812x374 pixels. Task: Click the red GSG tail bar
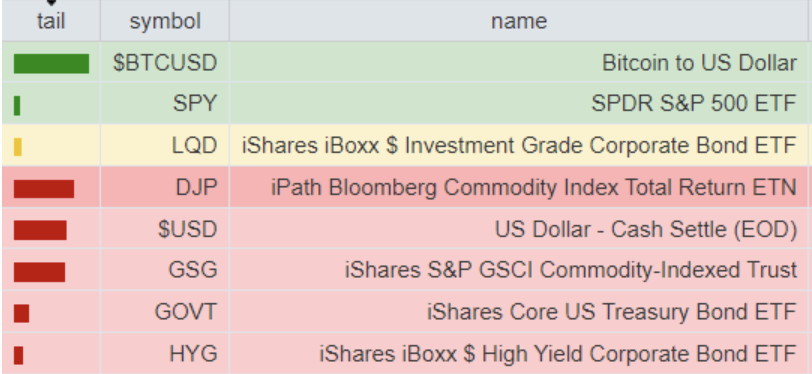39,272
